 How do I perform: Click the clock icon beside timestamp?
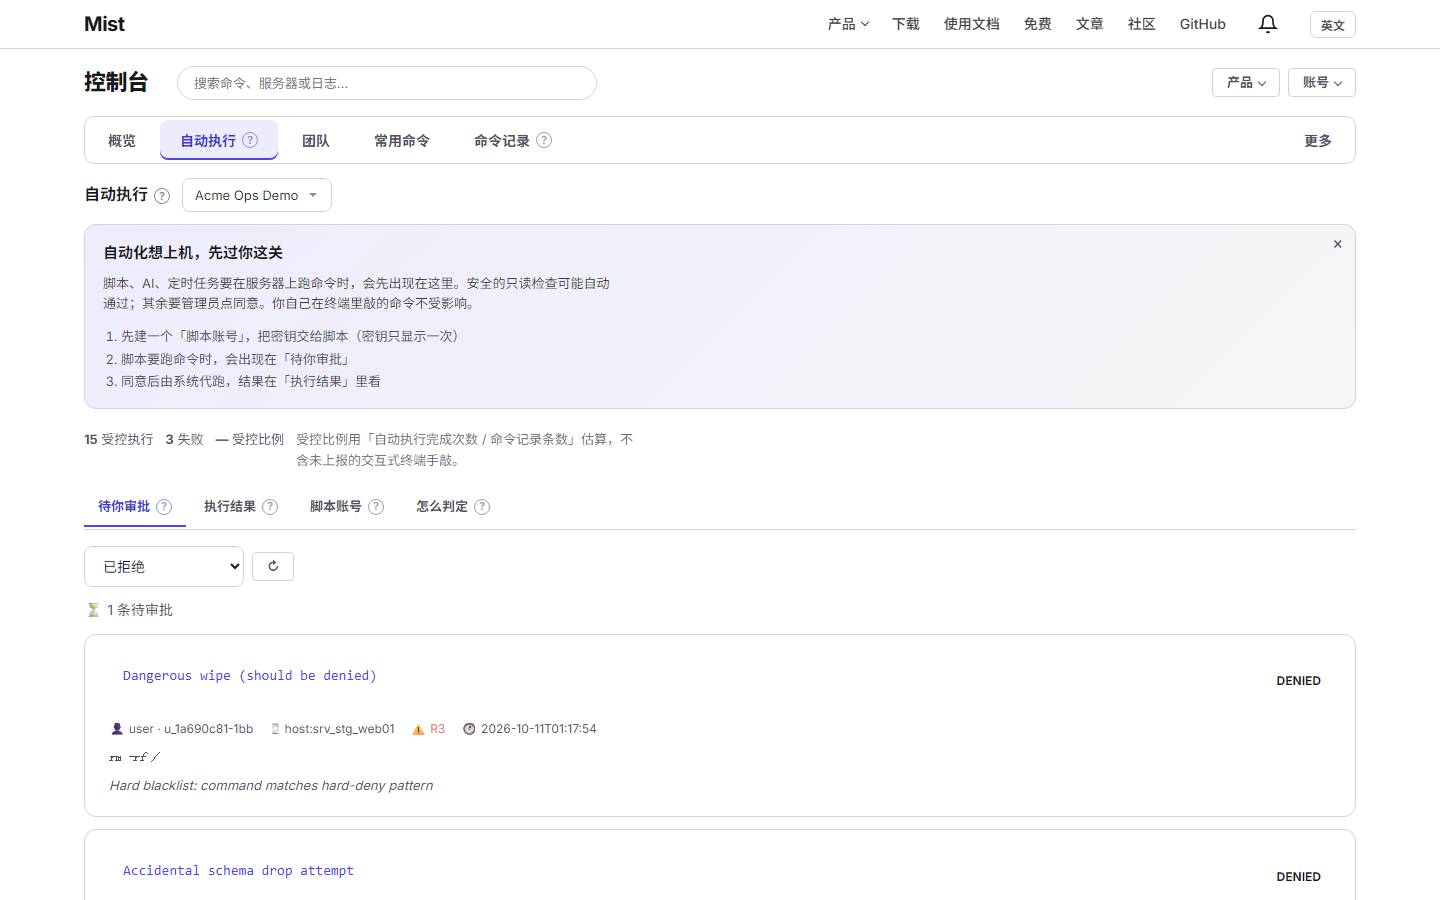click(x=469, y=729)
